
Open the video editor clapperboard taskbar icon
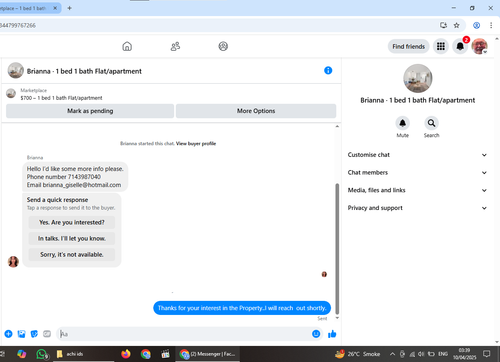coord(165,354)
